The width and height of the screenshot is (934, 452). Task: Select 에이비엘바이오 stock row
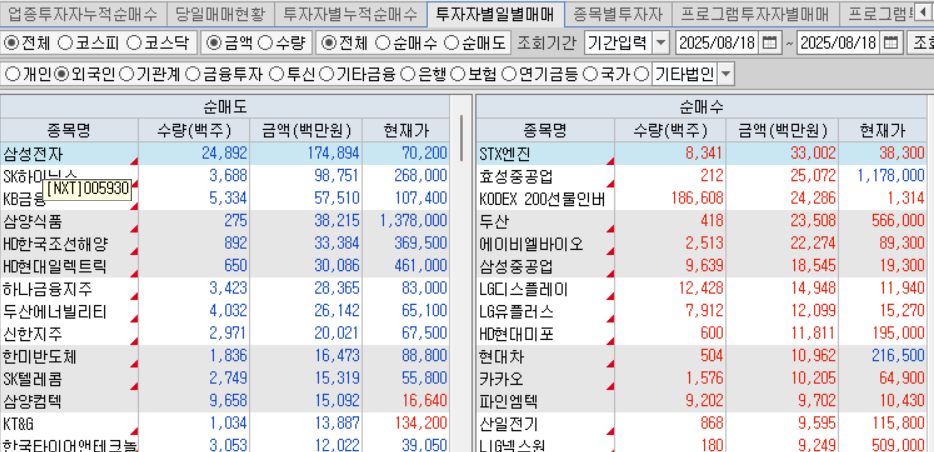click(x=702, y=244)
